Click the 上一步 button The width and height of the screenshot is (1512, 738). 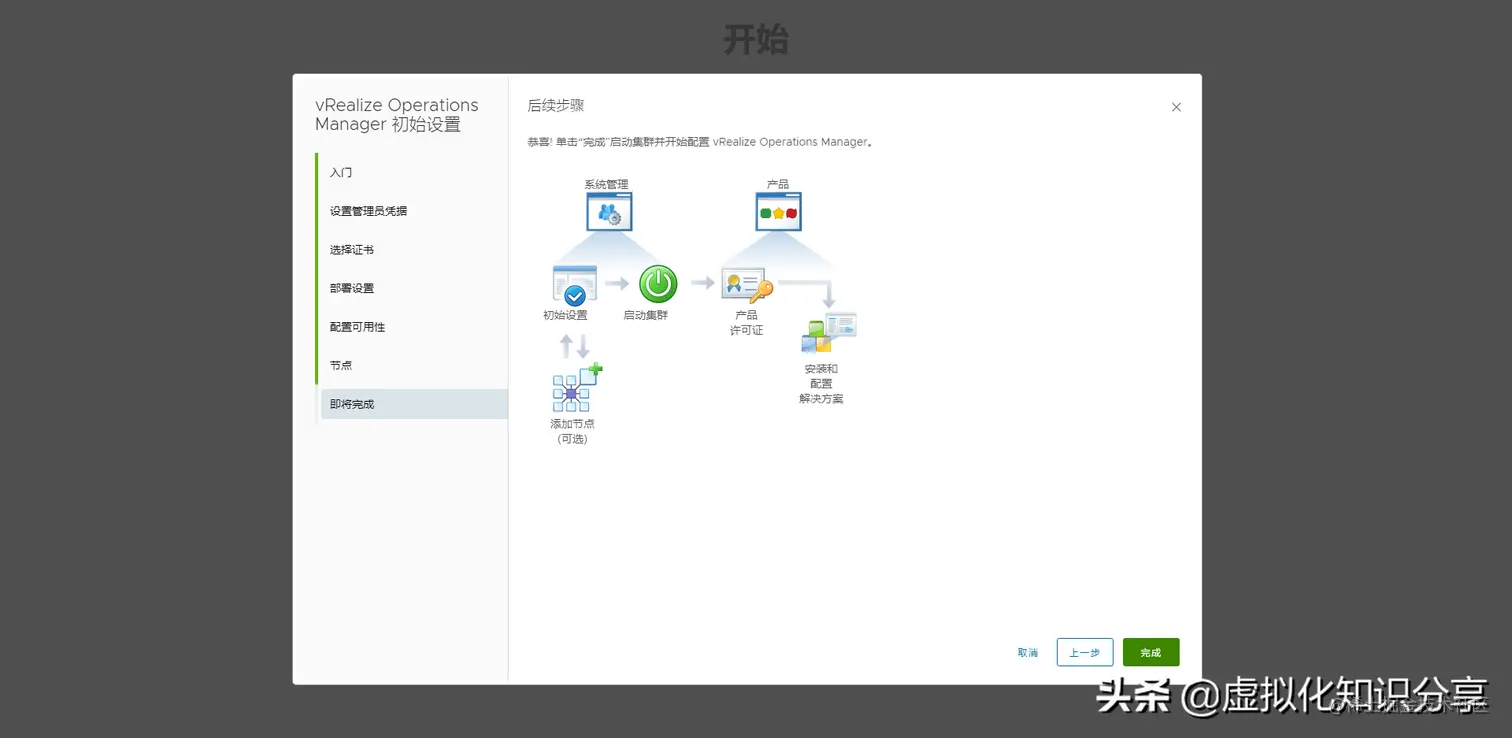(1084, 652)
